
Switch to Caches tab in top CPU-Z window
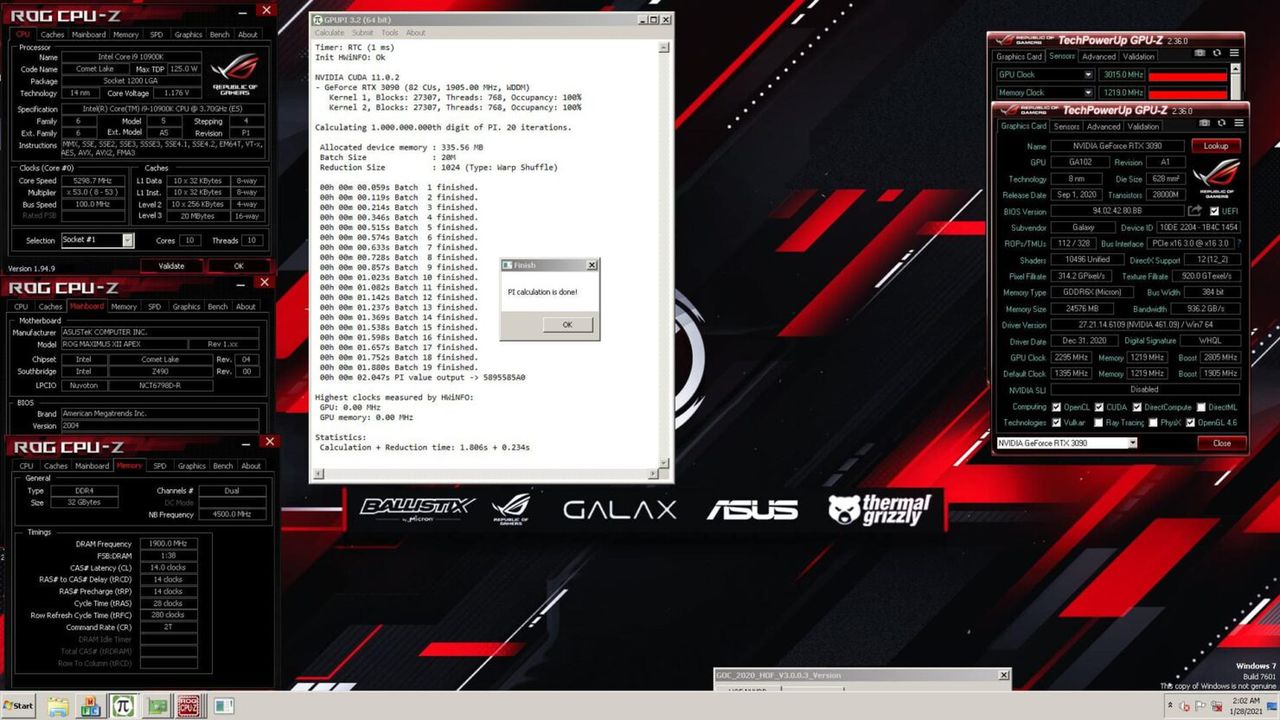point(53,34)
